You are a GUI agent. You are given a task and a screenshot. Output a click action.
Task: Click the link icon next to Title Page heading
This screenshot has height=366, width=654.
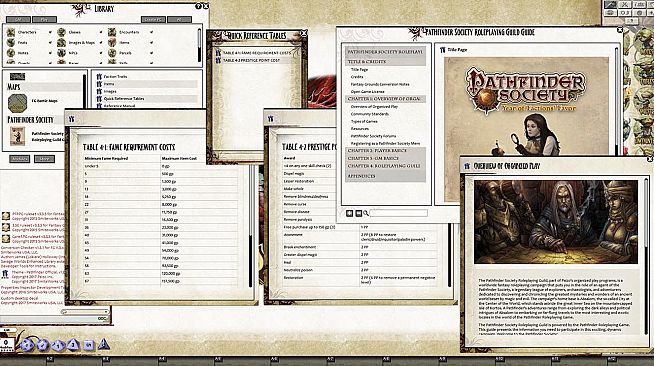coord(443,50)
